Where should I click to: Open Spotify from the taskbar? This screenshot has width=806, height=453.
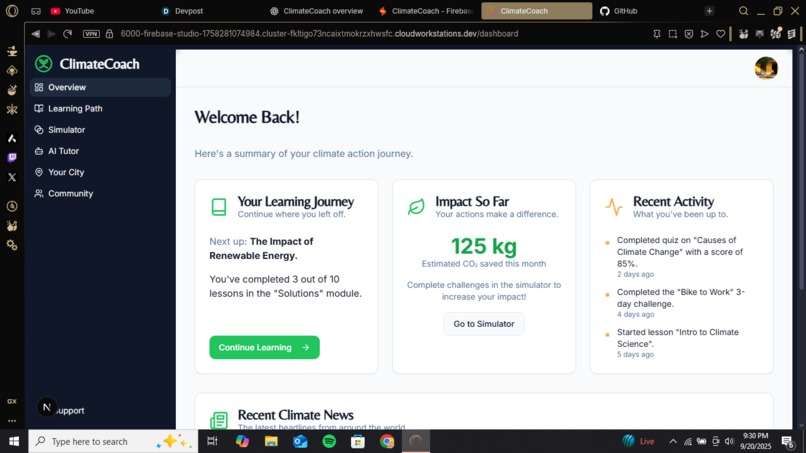(x=329, y=441)
